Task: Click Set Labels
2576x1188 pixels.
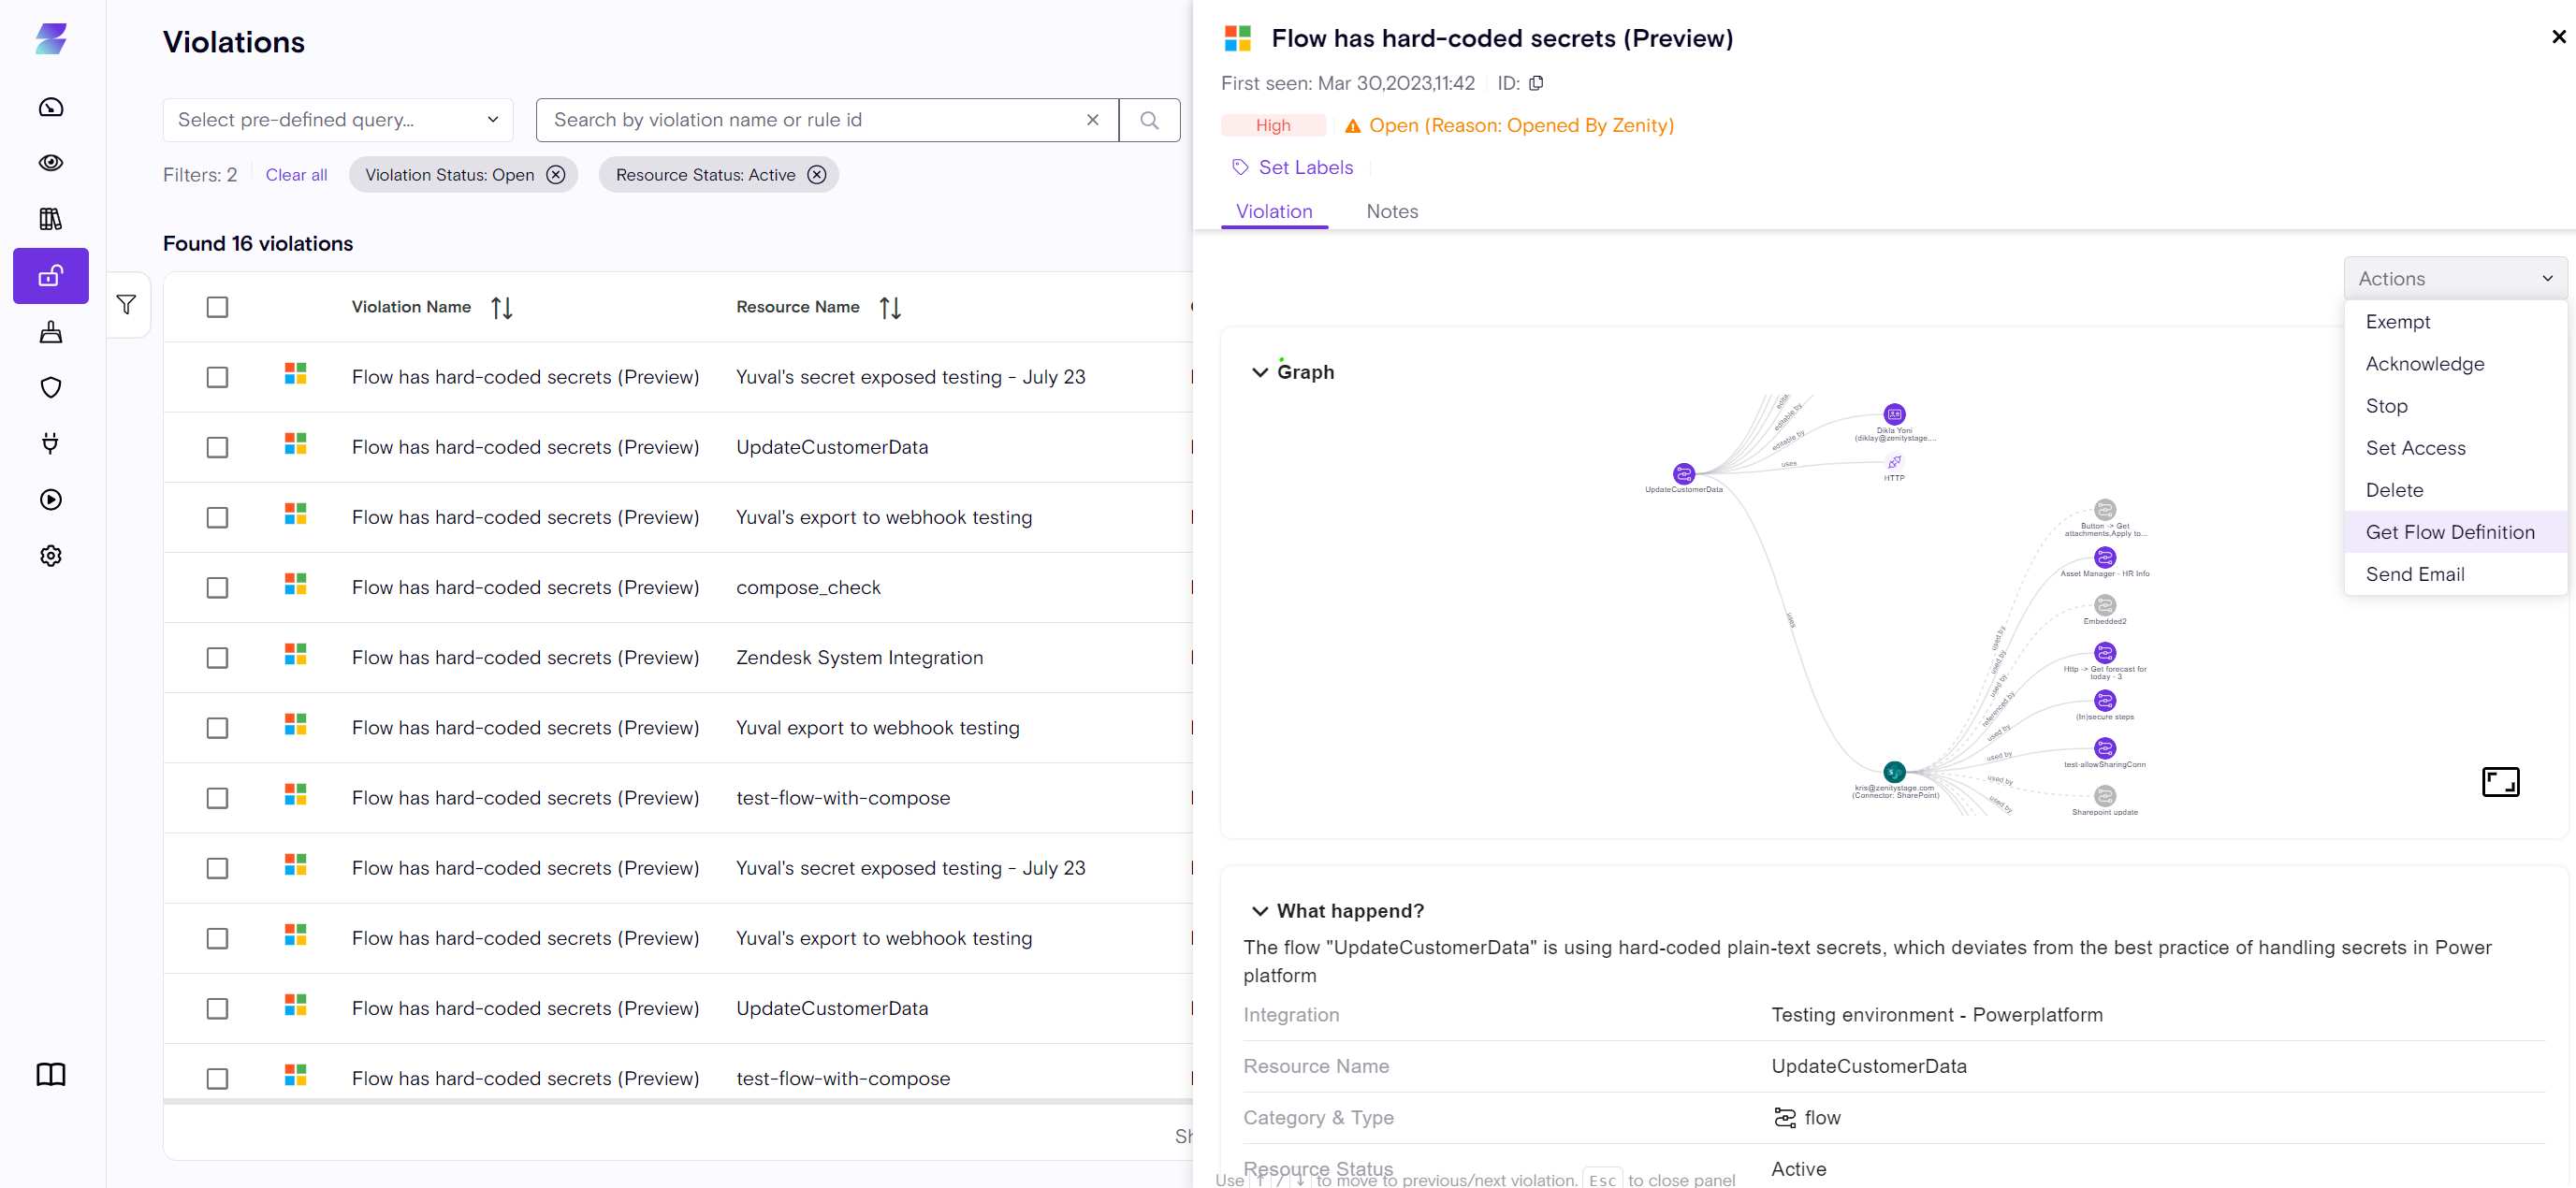Action: coord(1304,167)
